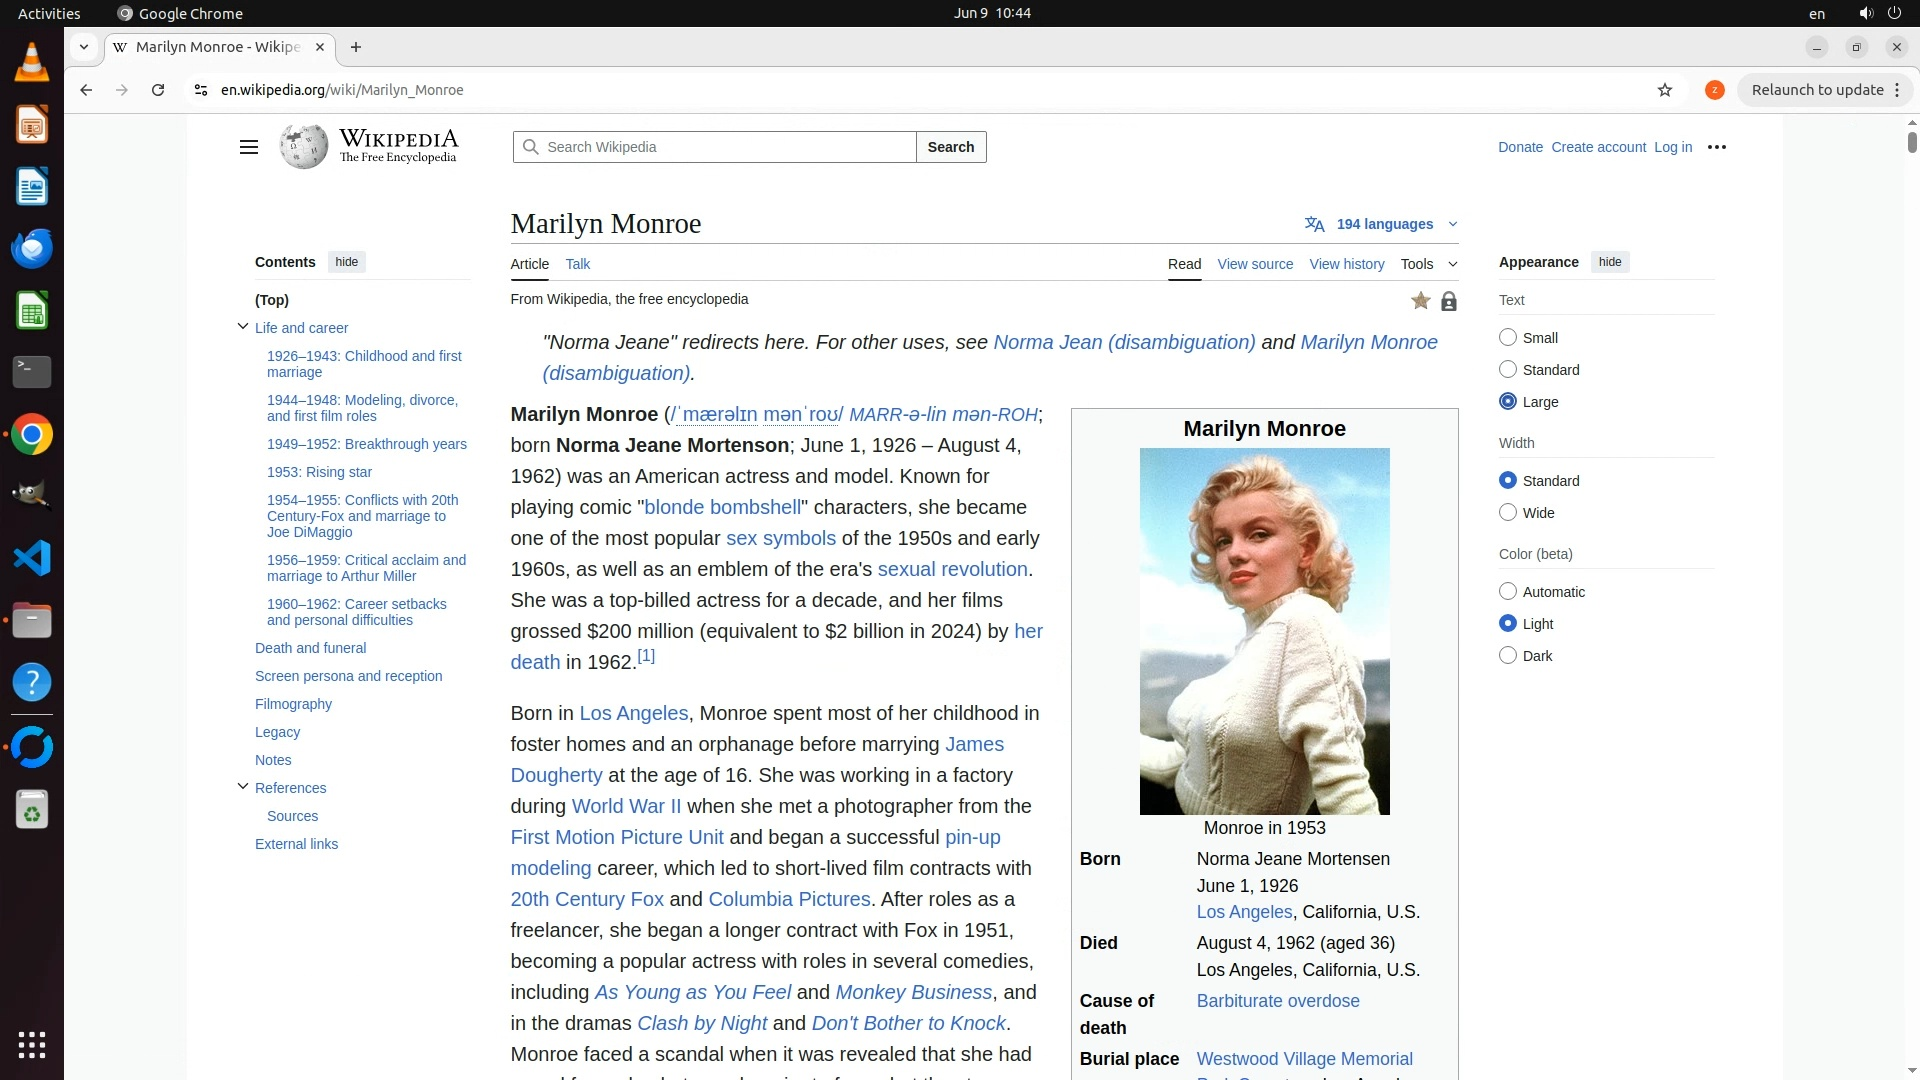The image size is (1920, 1080).
Task: Click the Search button
Action: [950, 147]
